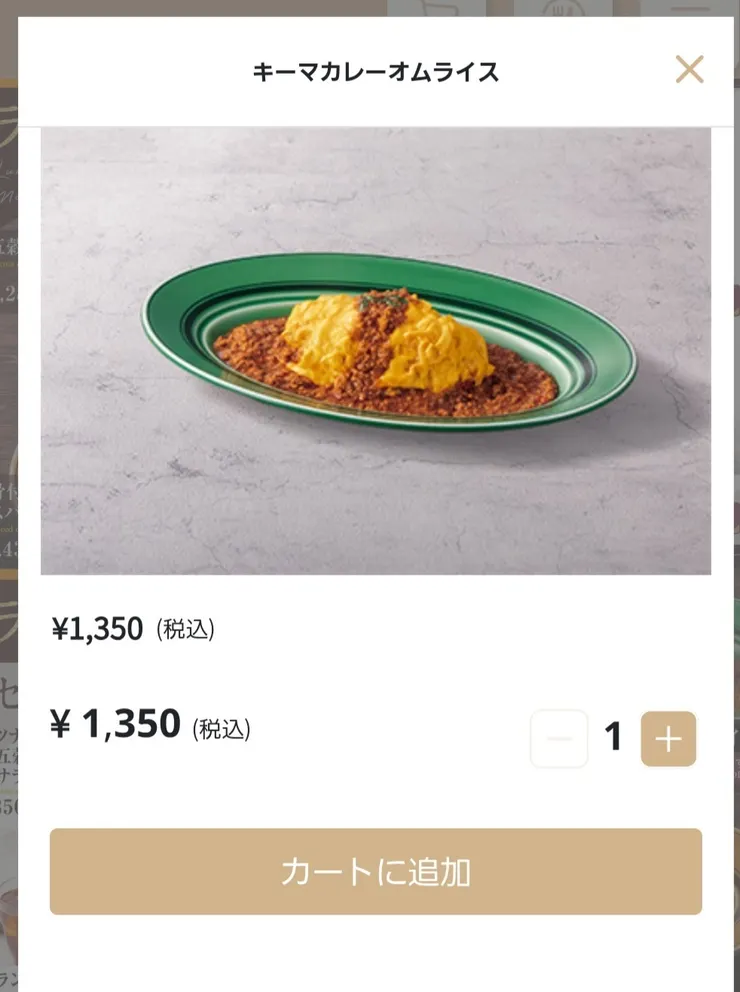Tap the dimmed hamburger menu icon at top right

click(689, 8)
